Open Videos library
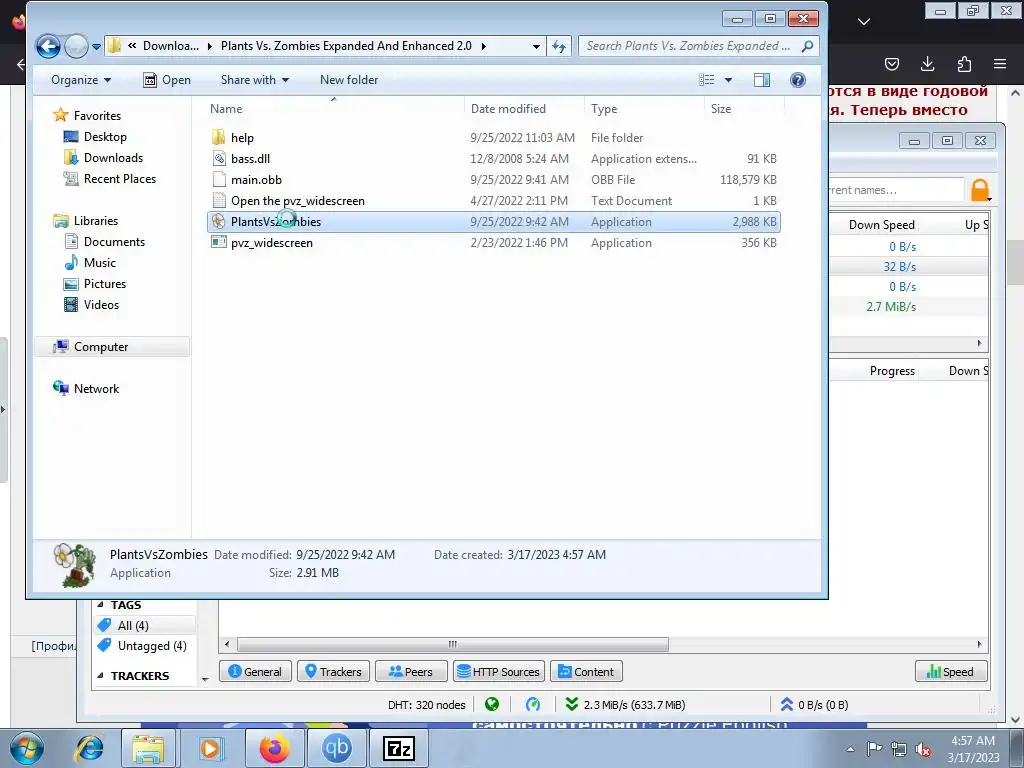The width and height of the screenshot is (1024, 768). pos(101,304)
